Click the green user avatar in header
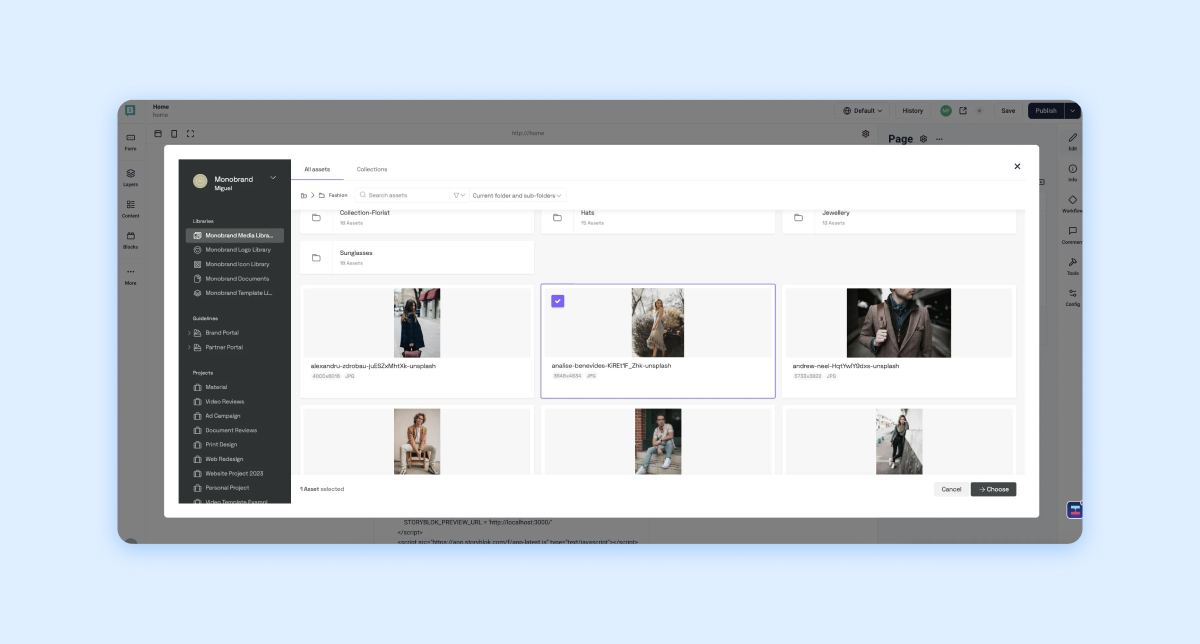 click(945, 111)
